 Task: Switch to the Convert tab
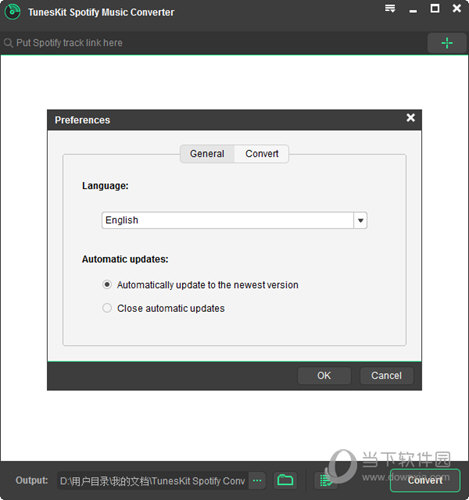tap(262, 154)
